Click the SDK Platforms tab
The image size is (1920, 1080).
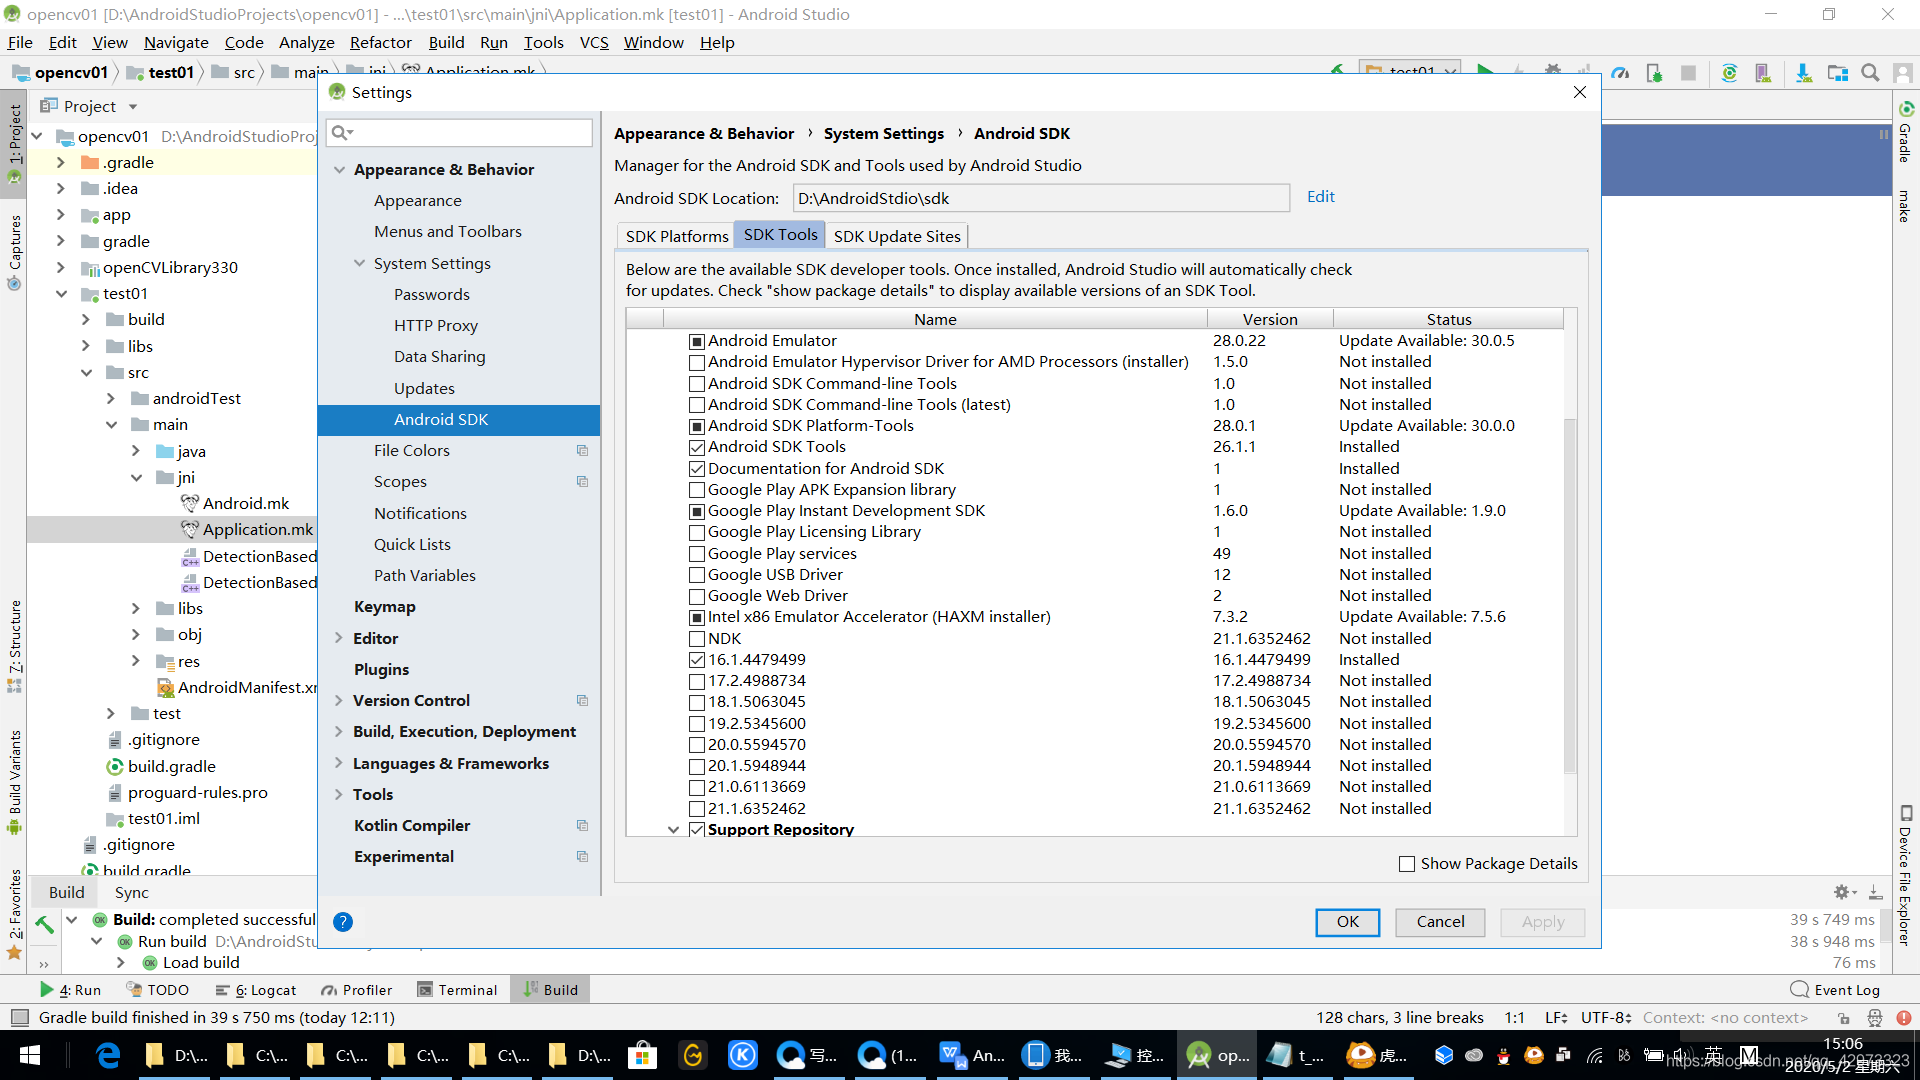click(x=676, y=236)
